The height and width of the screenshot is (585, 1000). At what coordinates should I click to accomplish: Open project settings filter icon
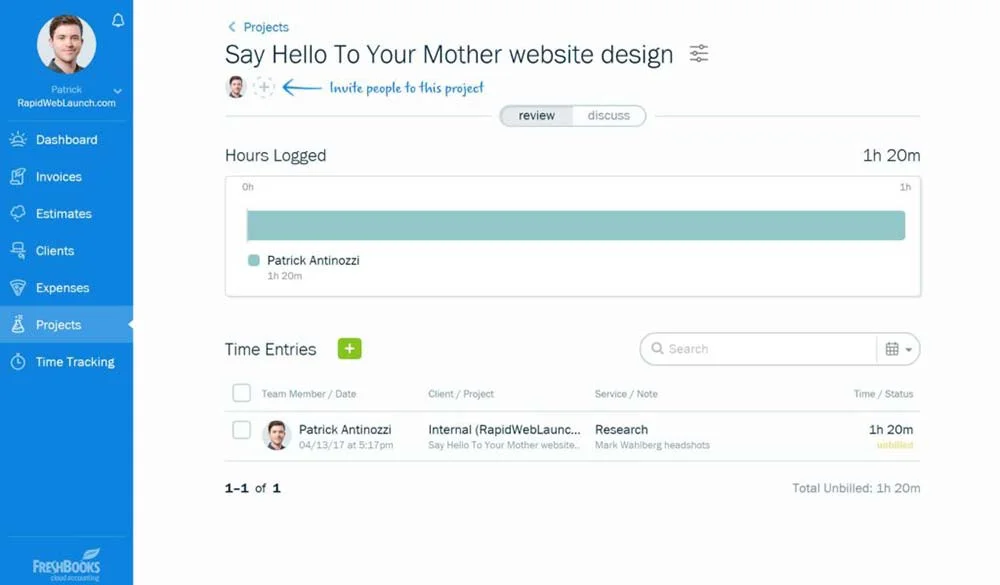pyautogui.click(x=698, y=55)
